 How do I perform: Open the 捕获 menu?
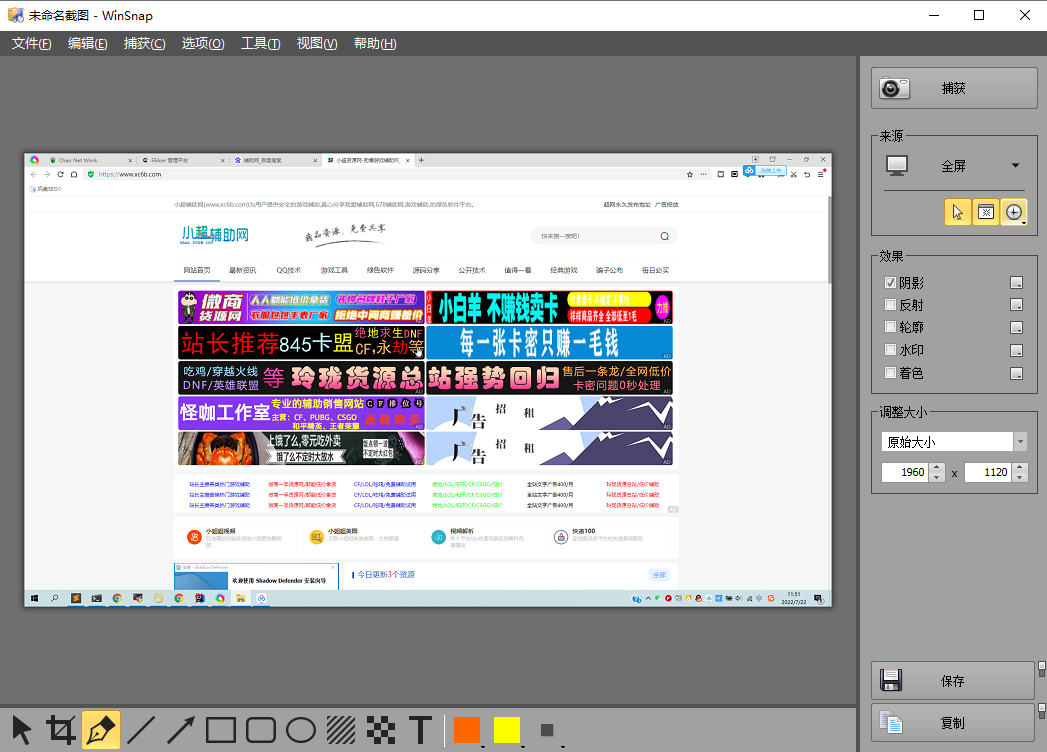(145, 44)
